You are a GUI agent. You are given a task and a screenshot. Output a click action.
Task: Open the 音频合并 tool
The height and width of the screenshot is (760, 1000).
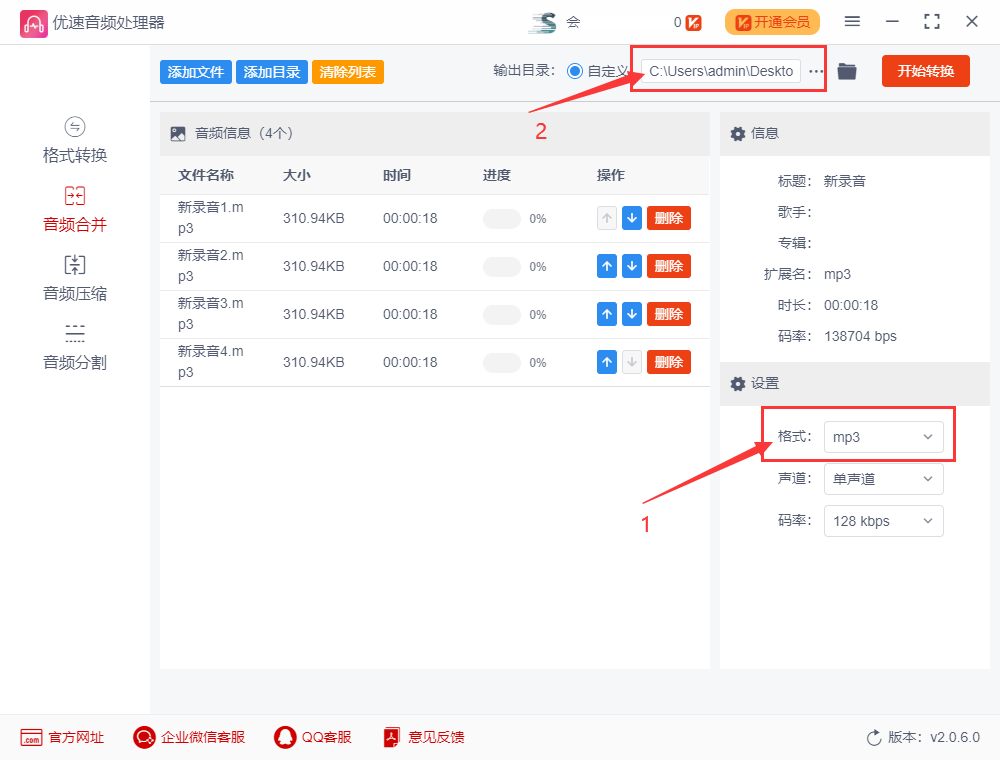tap(74, 208)
